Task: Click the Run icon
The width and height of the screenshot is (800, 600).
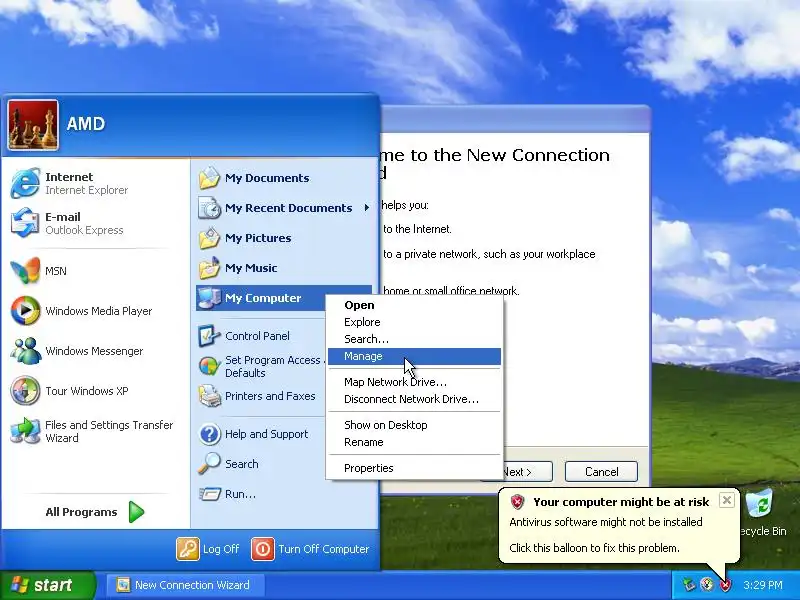Action: [209, 494]
